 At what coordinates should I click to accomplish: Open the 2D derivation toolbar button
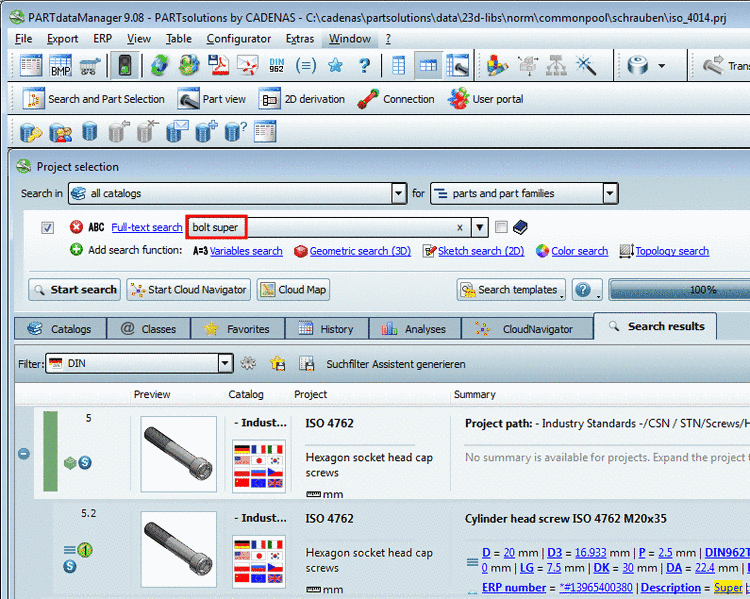[302, 99]
